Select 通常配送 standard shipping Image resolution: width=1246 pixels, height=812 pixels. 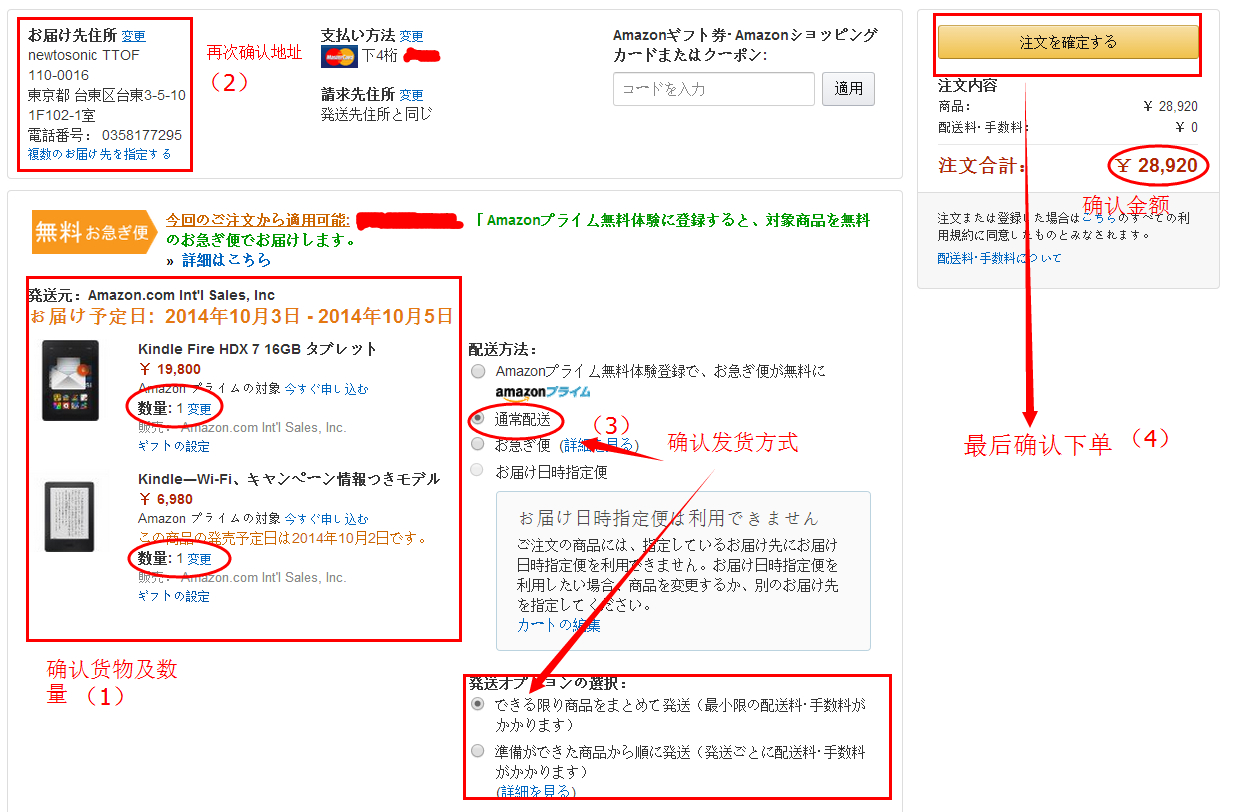[478, 417]
